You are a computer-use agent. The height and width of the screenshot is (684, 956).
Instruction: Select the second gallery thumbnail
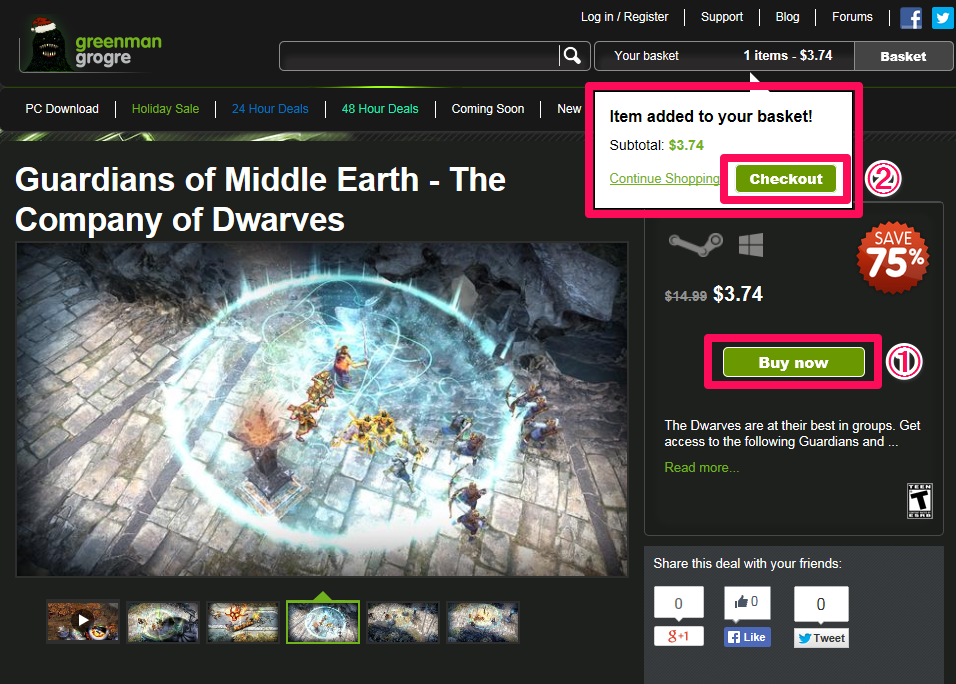(x=163, y=621)
